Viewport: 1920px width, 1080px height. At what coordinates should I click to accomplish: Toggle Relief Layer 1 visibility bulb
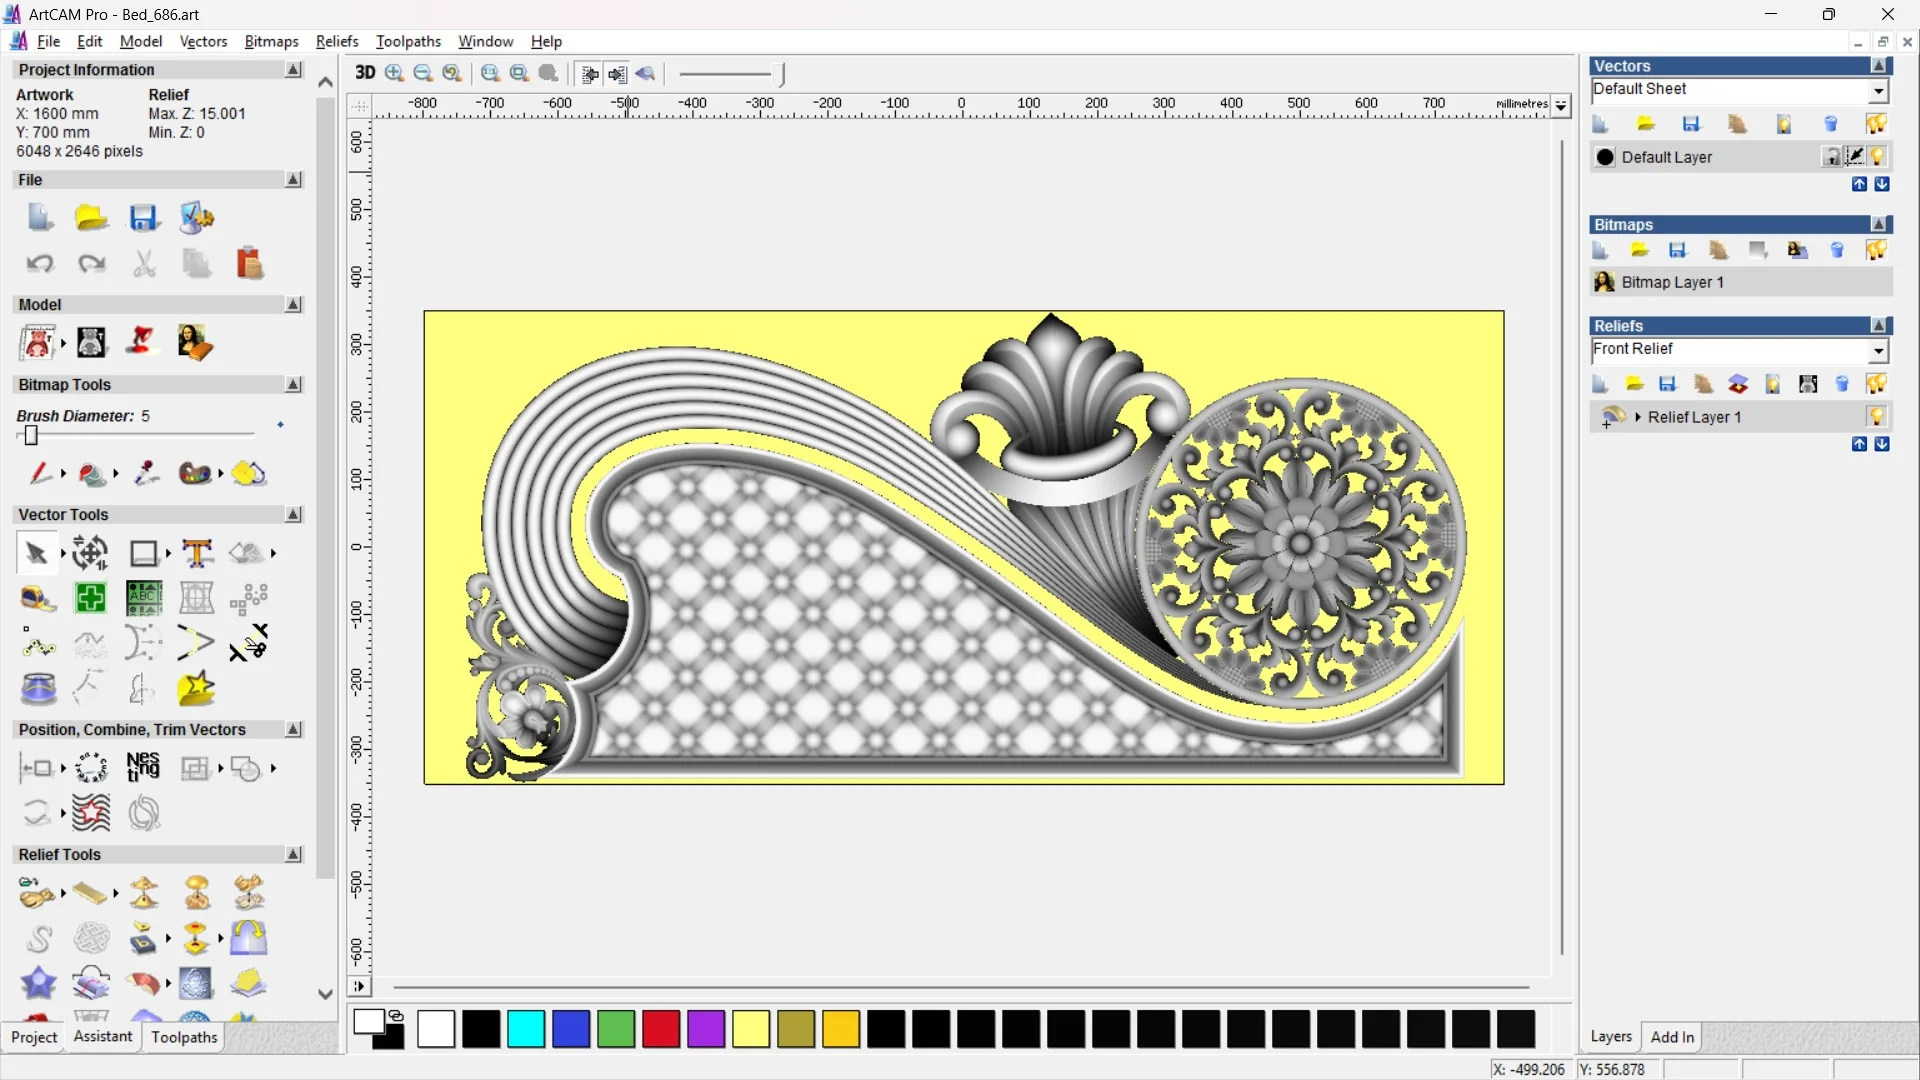pos(1876,416)
